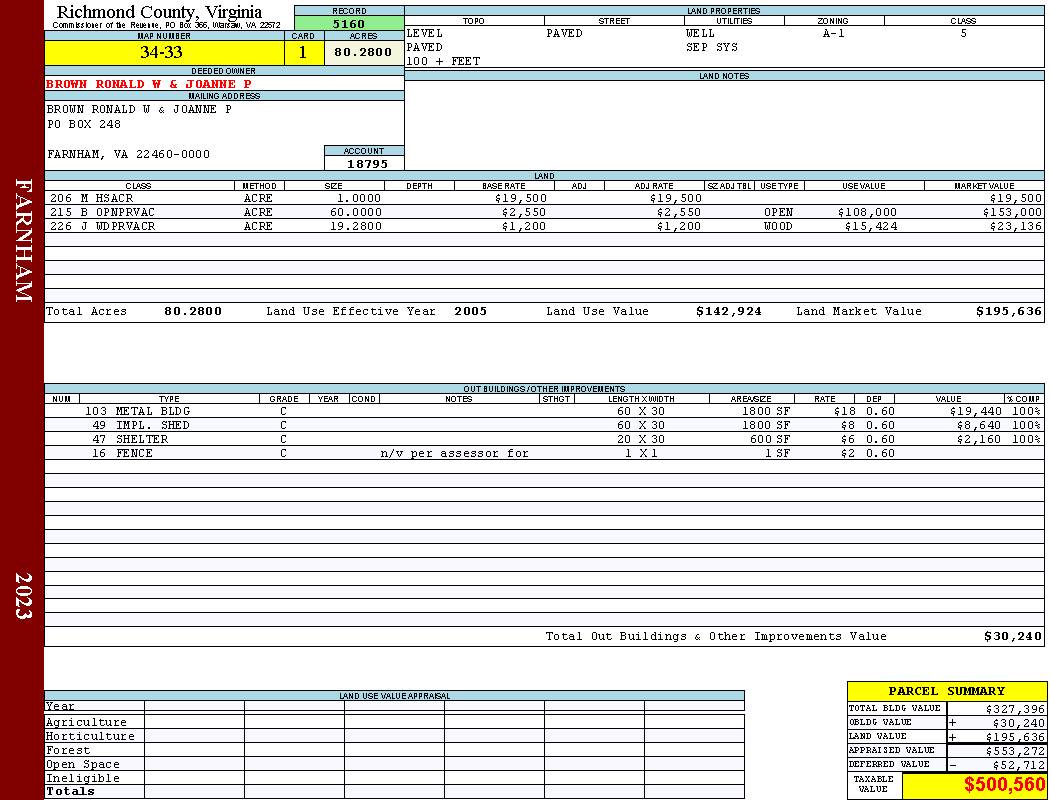
Task: Click the Horticulture row label
Action: coord(90,736)
